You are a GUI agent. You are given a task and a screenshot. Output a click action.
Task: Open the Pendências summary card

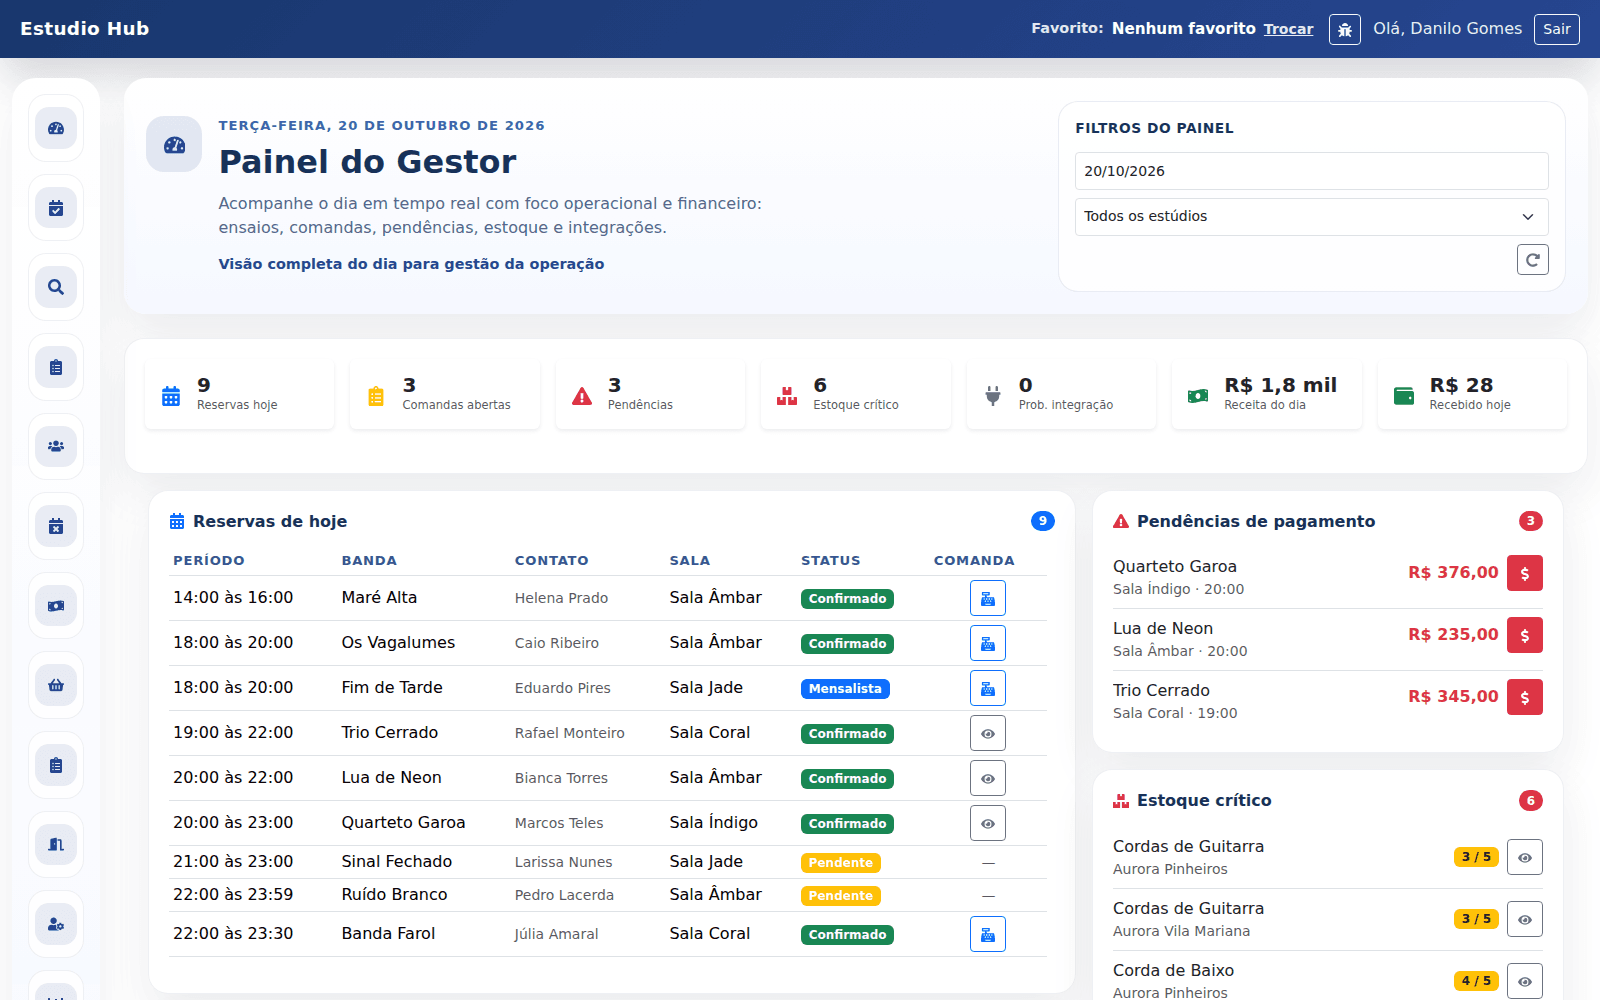click(x=650, y=395)
